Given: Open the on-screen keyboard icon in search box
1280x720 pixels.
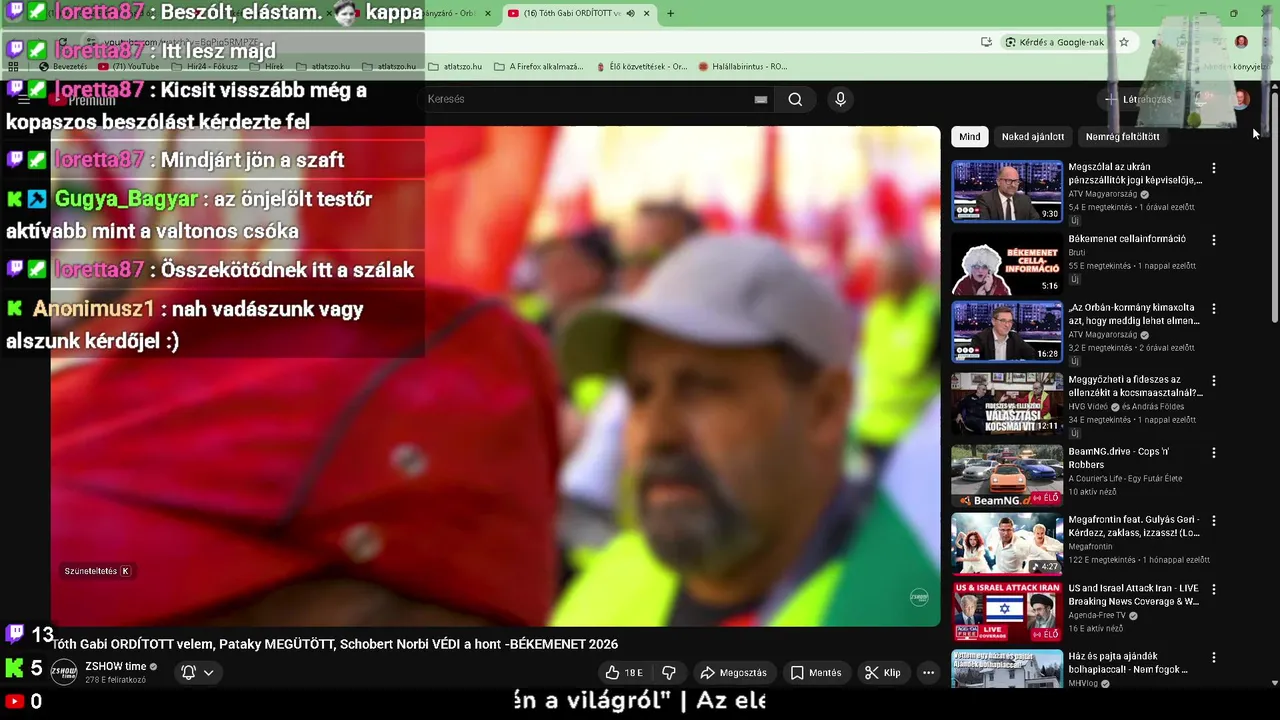Looking at the screenshot, I should [761, 99].
